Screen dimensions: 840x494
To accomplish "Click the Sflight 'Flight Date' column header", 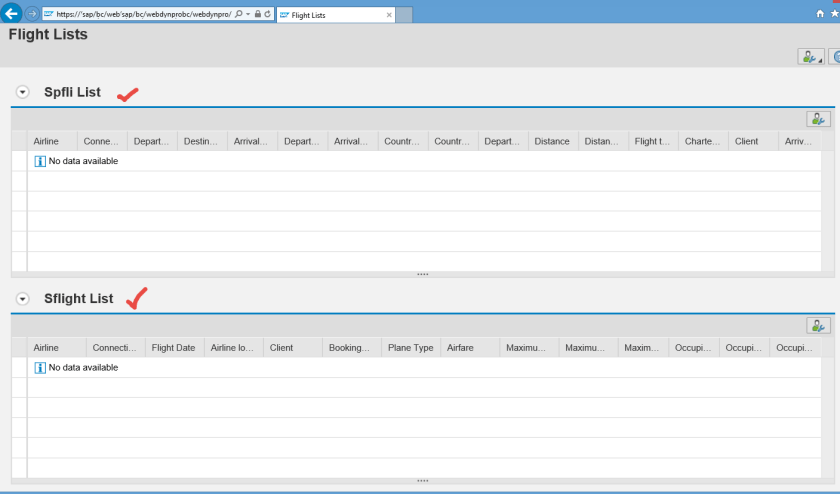I will pos(175,348).
